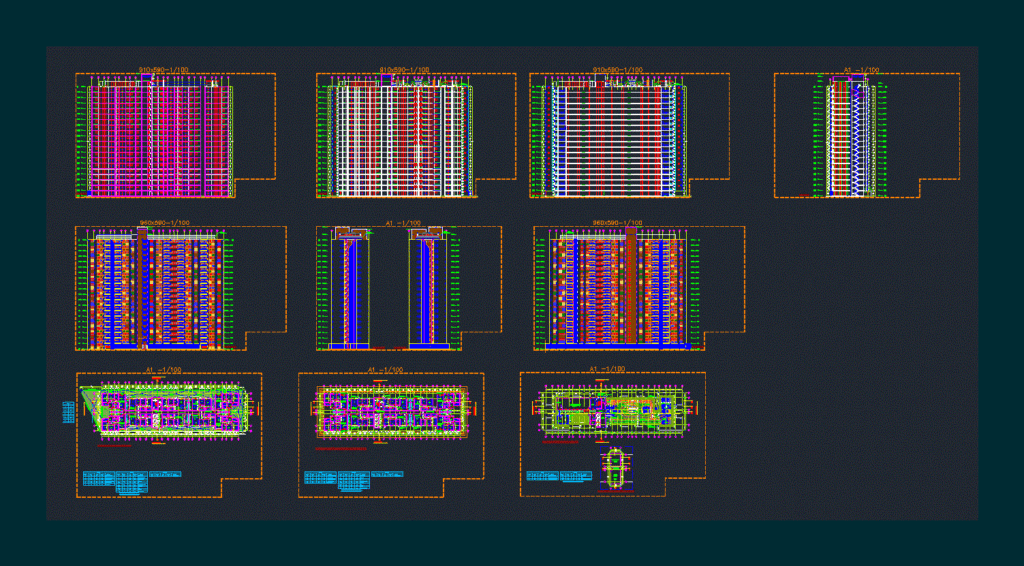
Task: Click the 'A1 -1/100' label above yellow-green plan
Action: (x=607, y=369)
